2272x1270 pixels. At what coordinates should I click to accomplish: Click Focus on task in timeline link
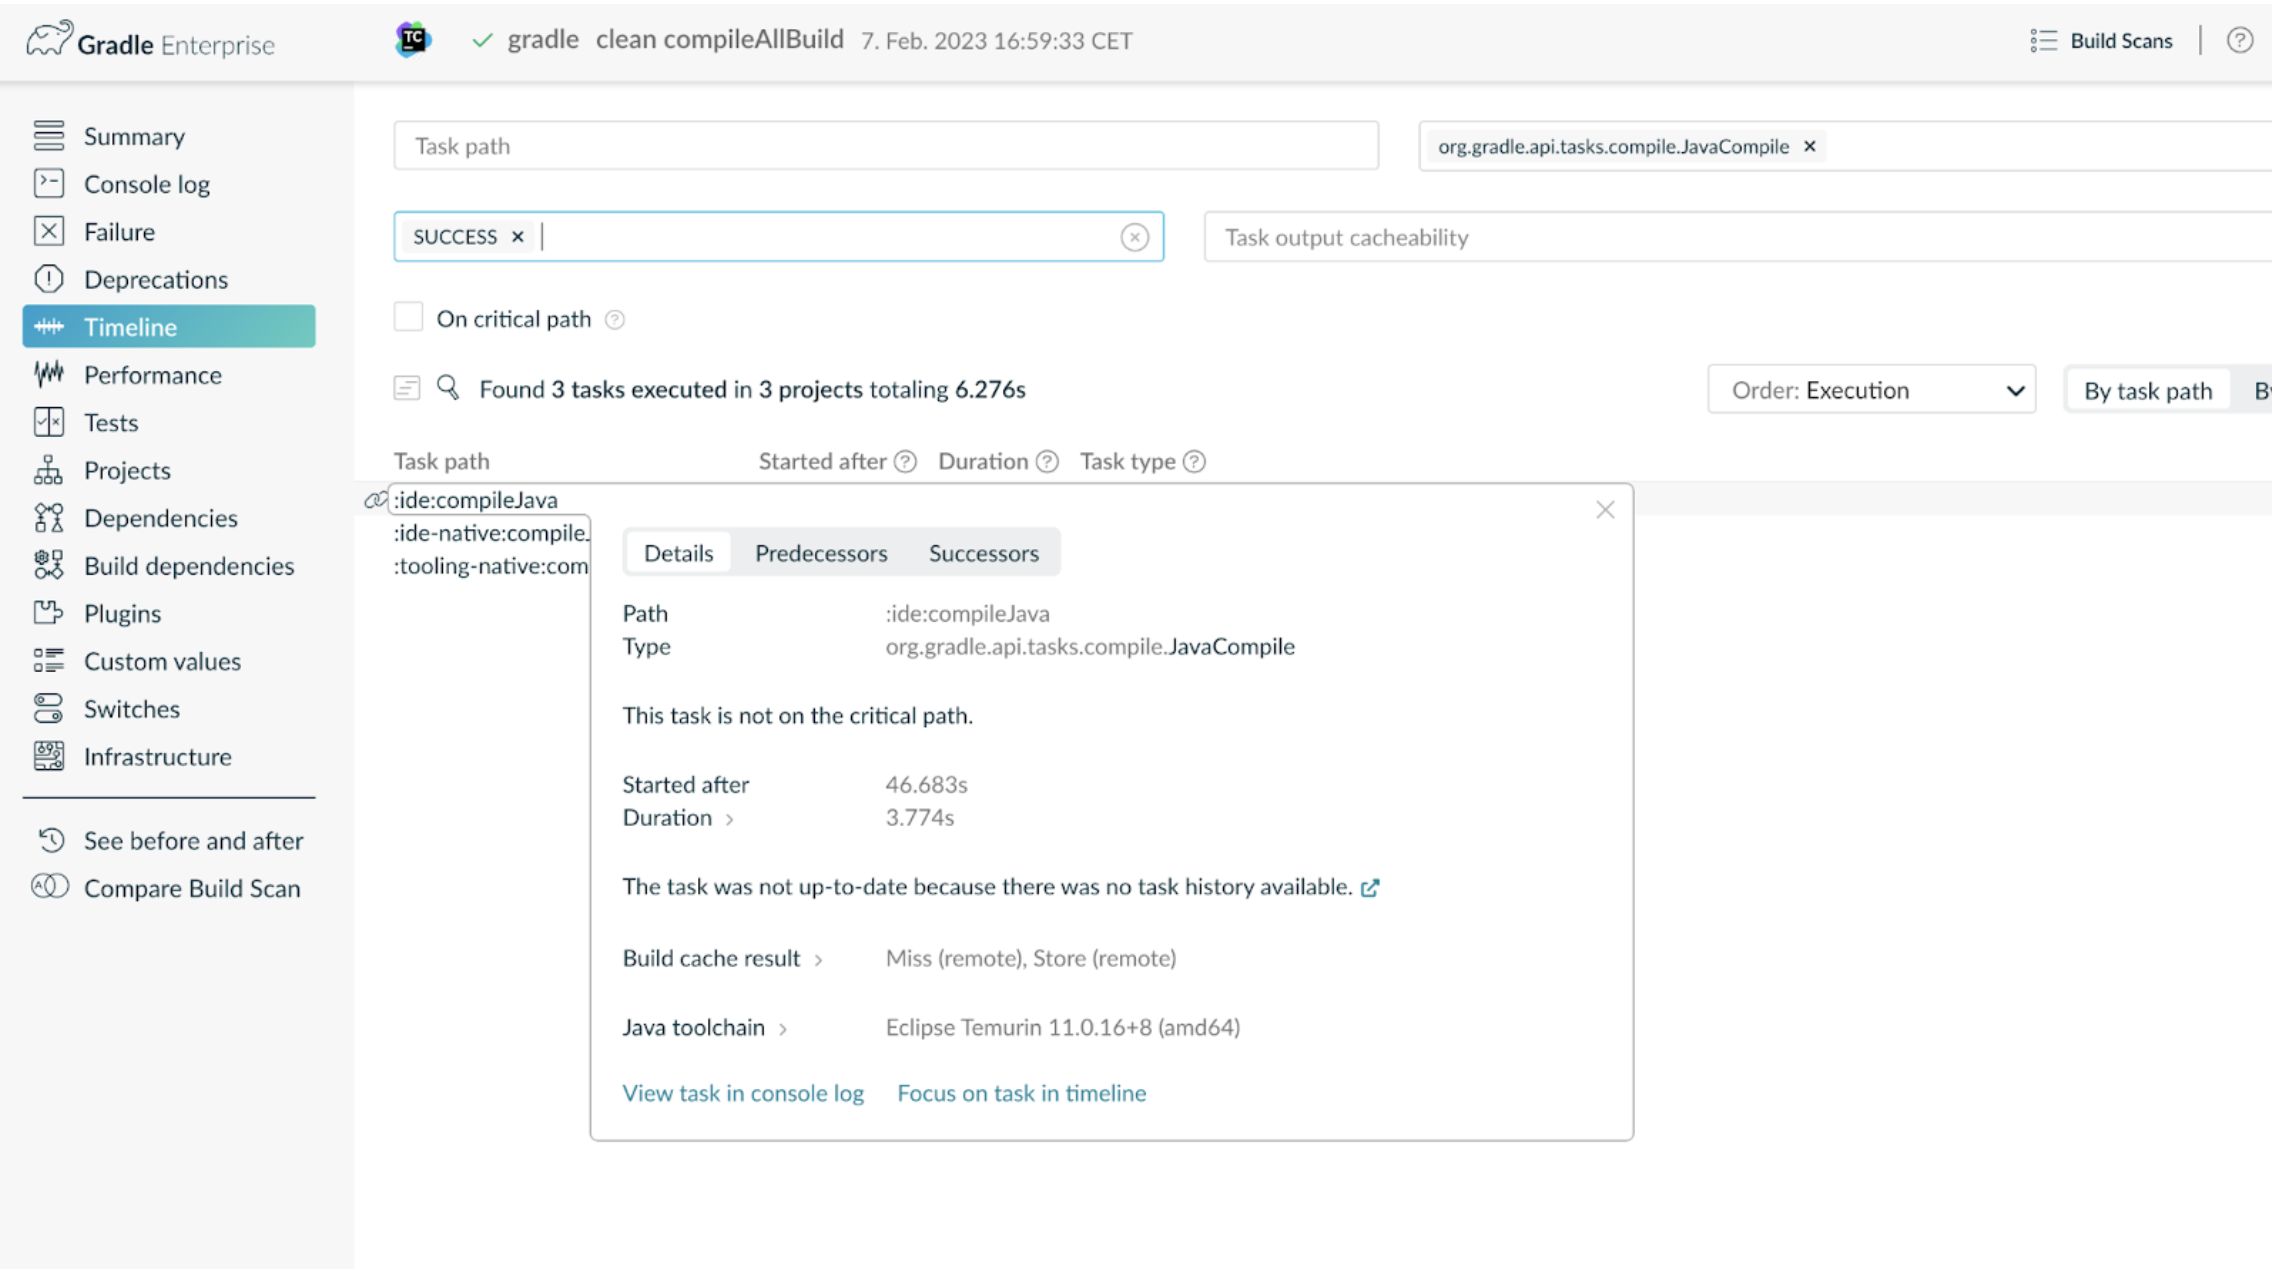pos(1021,1092)
